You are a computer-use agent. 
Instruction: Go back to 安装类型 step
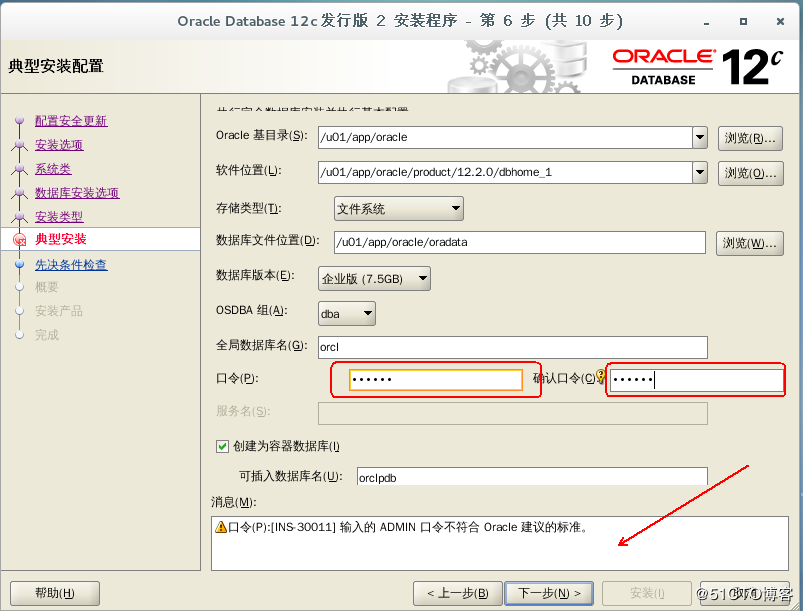[x=59, y=217]
